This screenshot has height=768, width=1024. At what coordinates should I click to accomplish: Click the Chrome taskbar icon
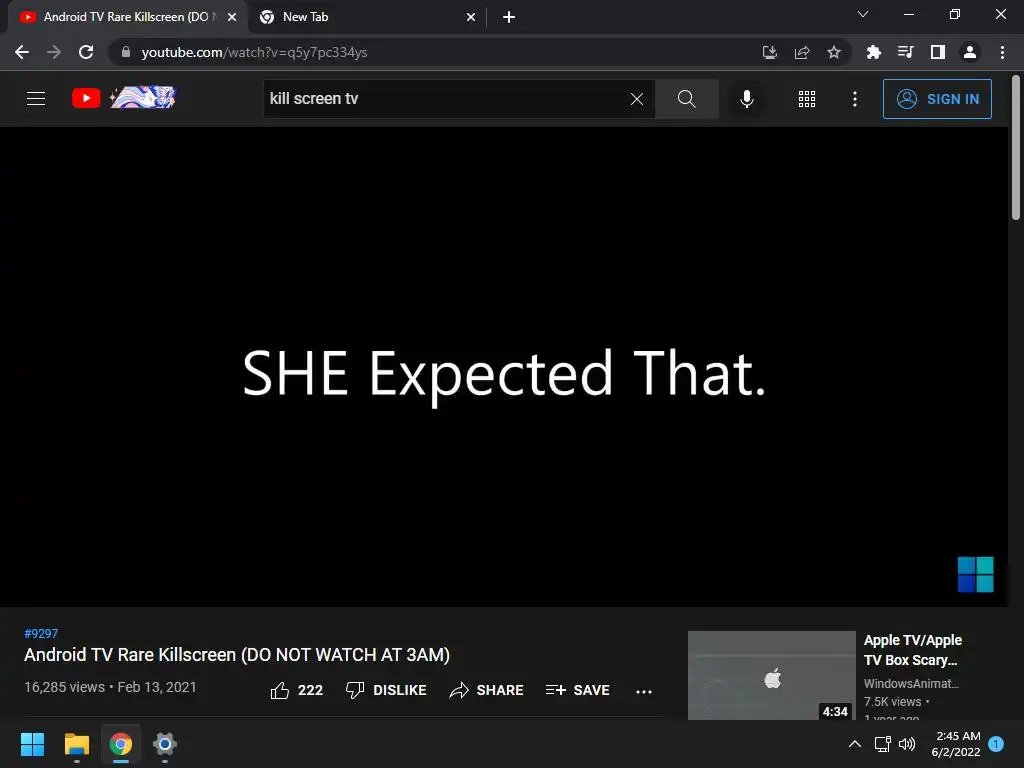click(121, 744)
